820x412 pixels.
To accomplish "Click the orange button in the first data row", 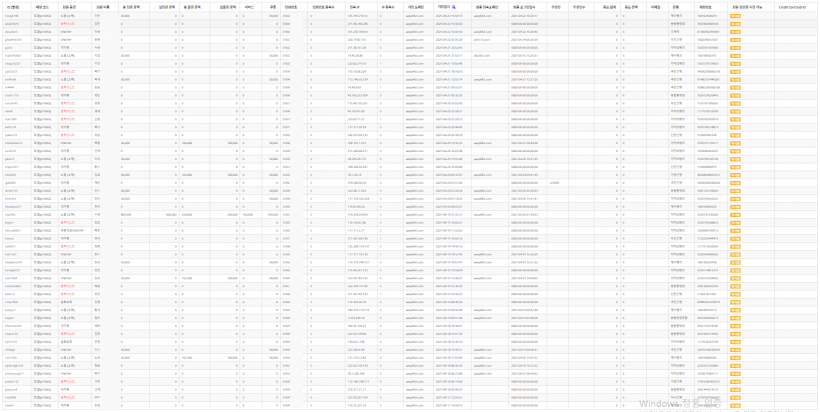I will coord(735,16).
